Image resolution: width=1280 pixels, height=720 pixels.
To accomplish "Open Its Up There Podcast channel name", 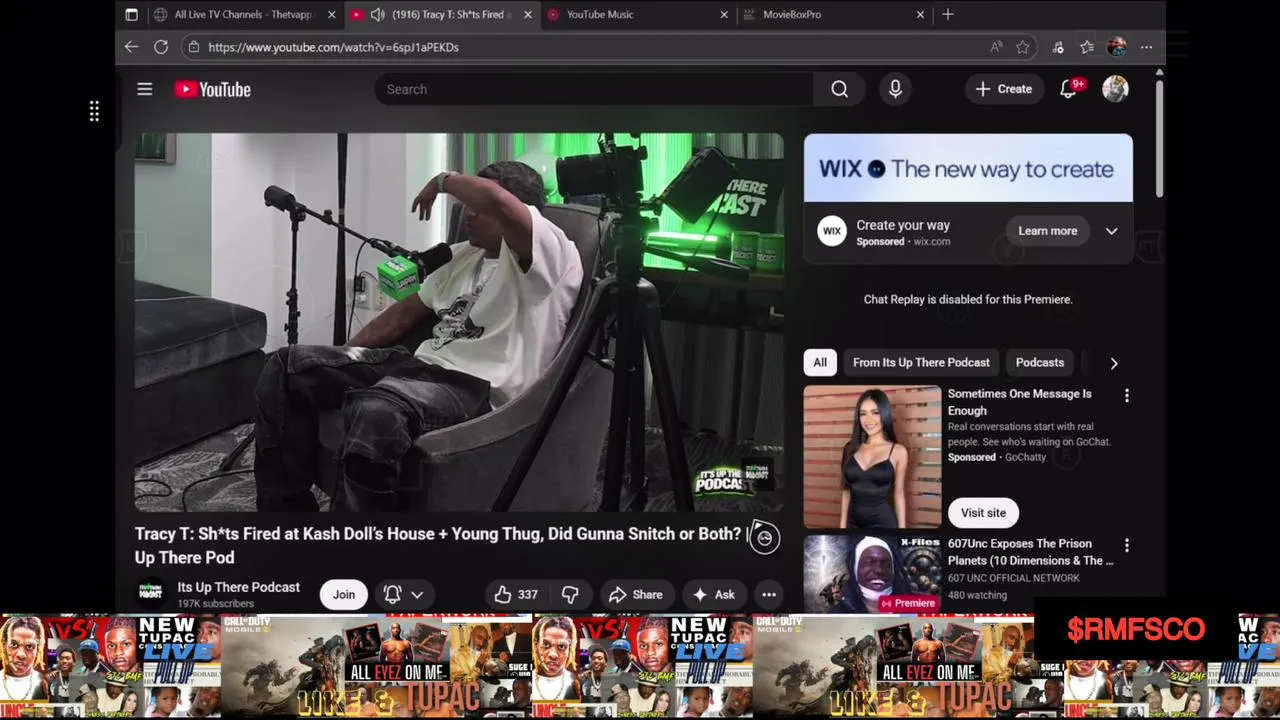I will point(239,587).
